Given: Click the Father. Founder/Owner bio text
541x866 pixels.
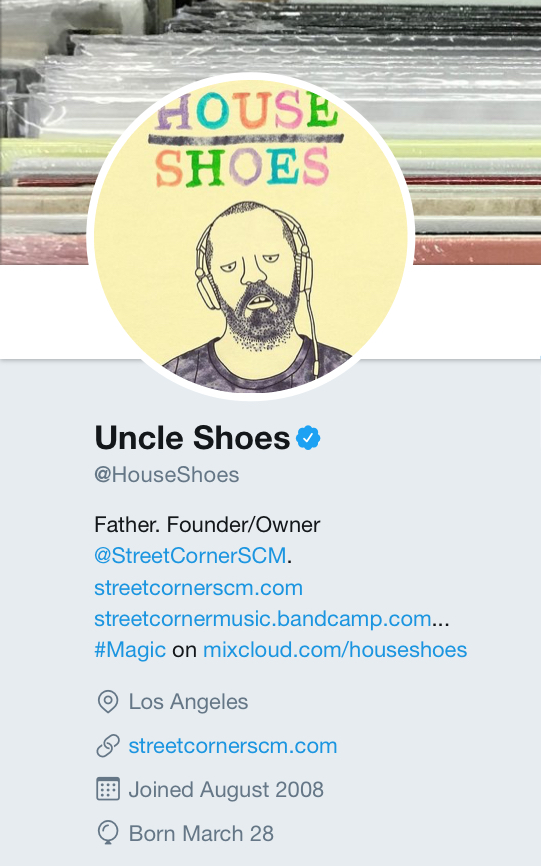Looking at the screenshot, I should (207, 525).
